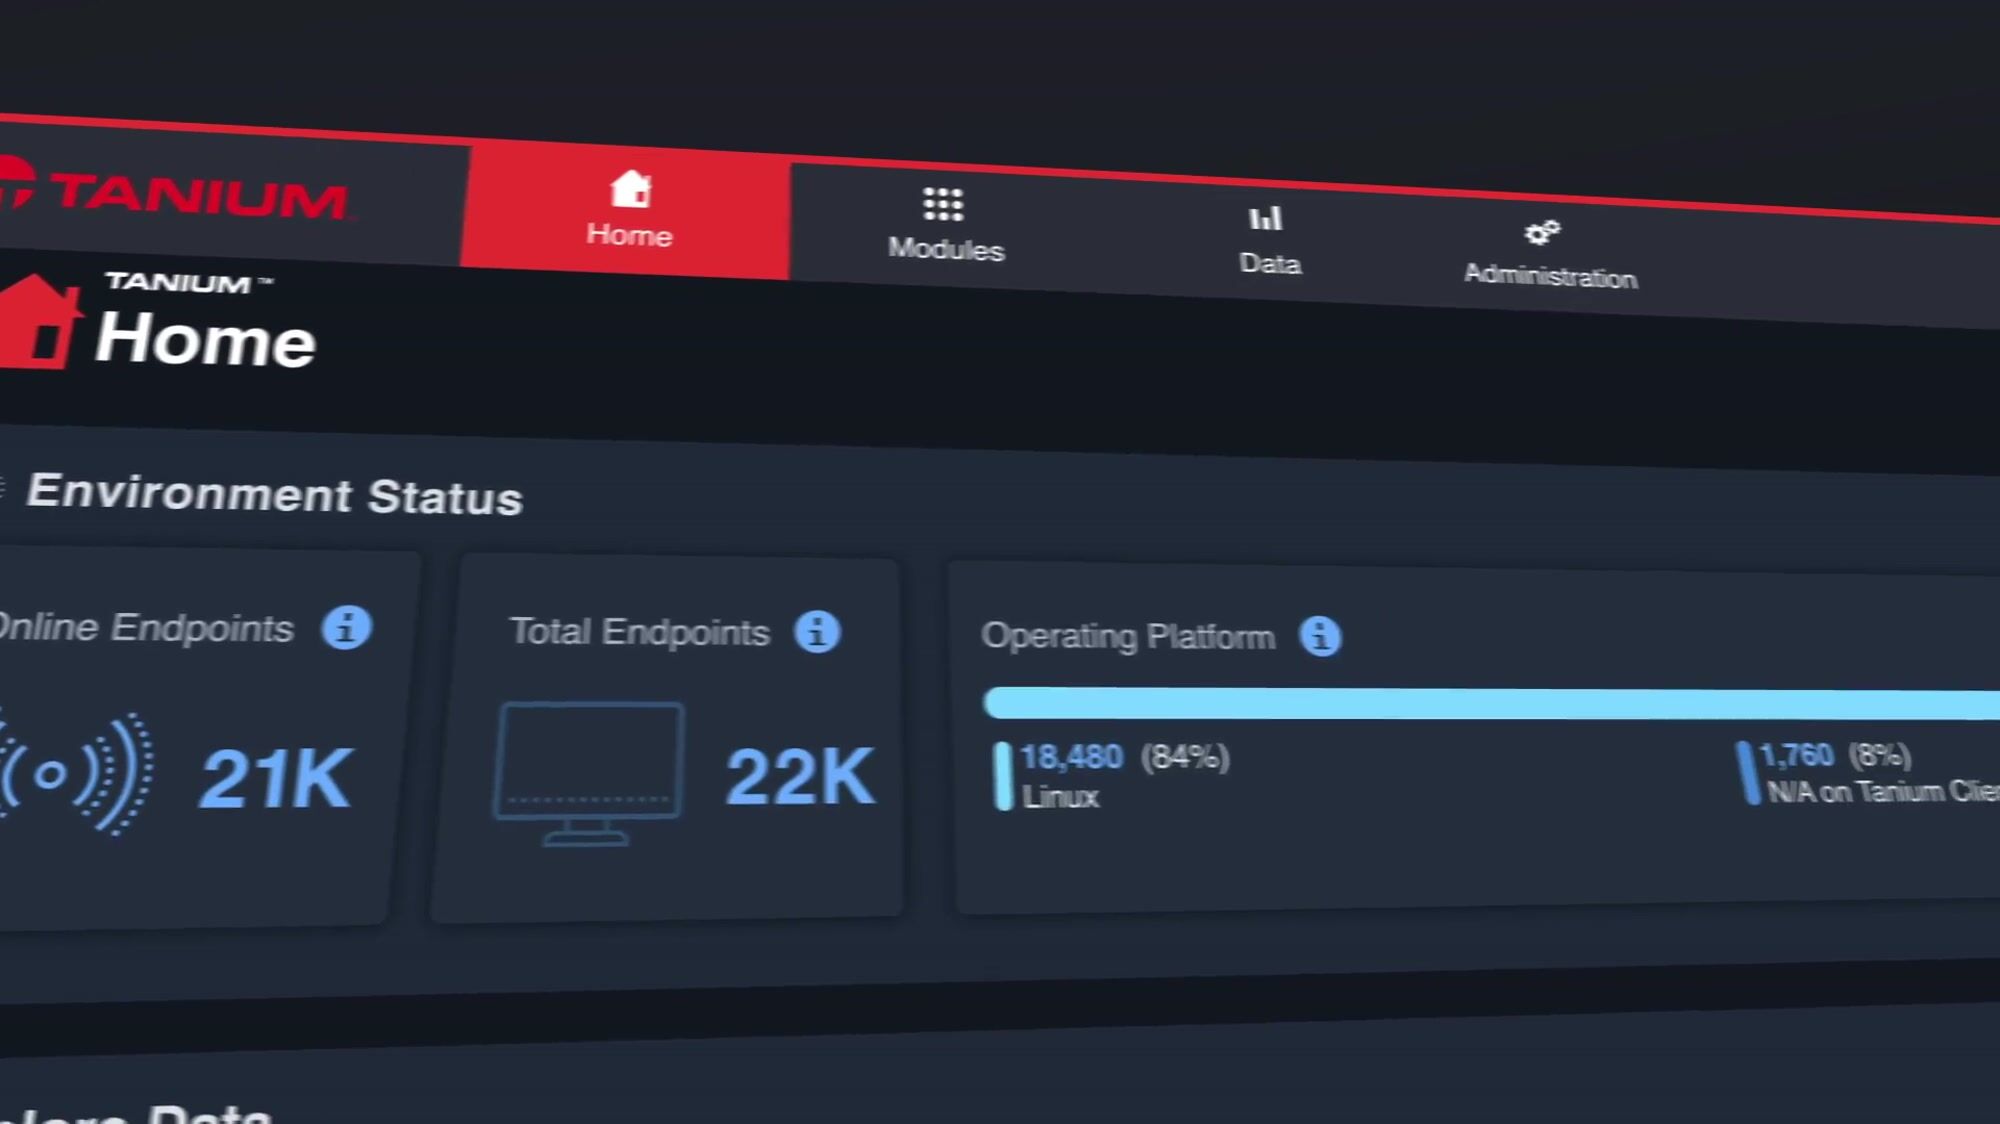Click the red house icon beside Home title

coord(38,322)
